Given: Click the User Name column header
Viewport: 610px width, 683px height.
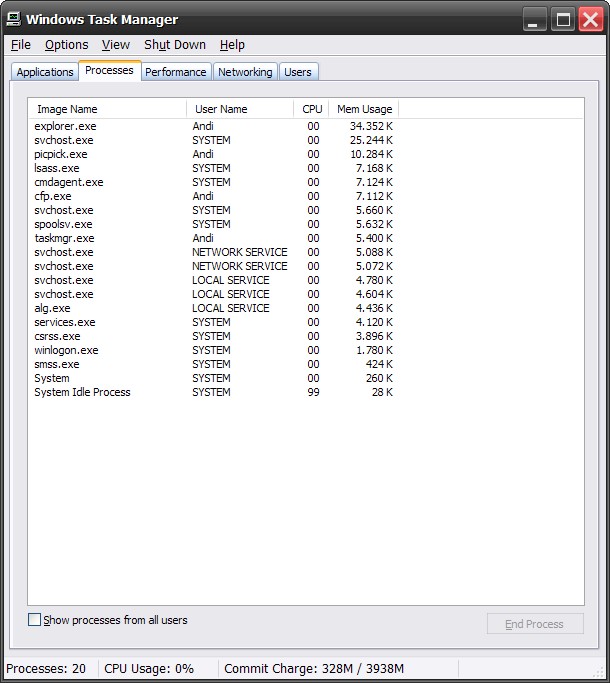Looking at the screenshot, I should coord(240,109).
